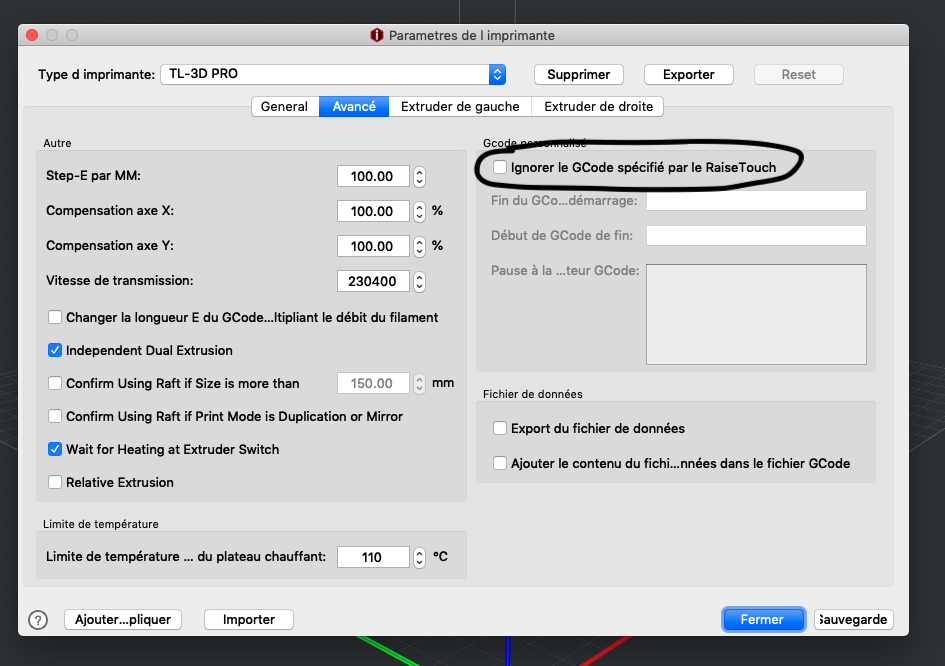Open the Extruder de gauche tab
The image size is (945, 666).
(460, 107)
